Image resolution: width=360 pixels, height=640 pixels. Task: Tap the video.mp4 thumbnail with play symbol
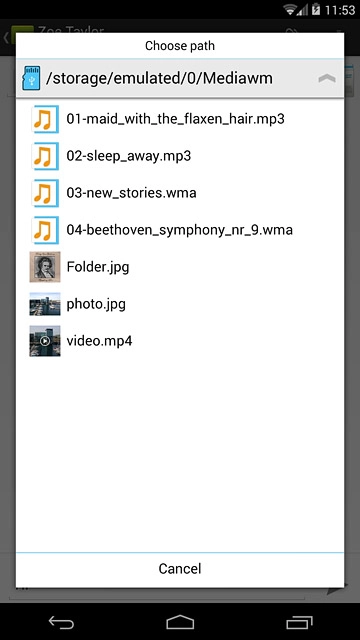45,341
